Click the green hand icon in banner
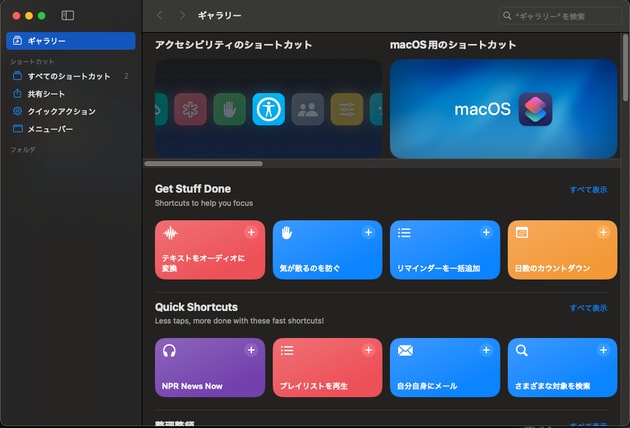 coord(229,109)
